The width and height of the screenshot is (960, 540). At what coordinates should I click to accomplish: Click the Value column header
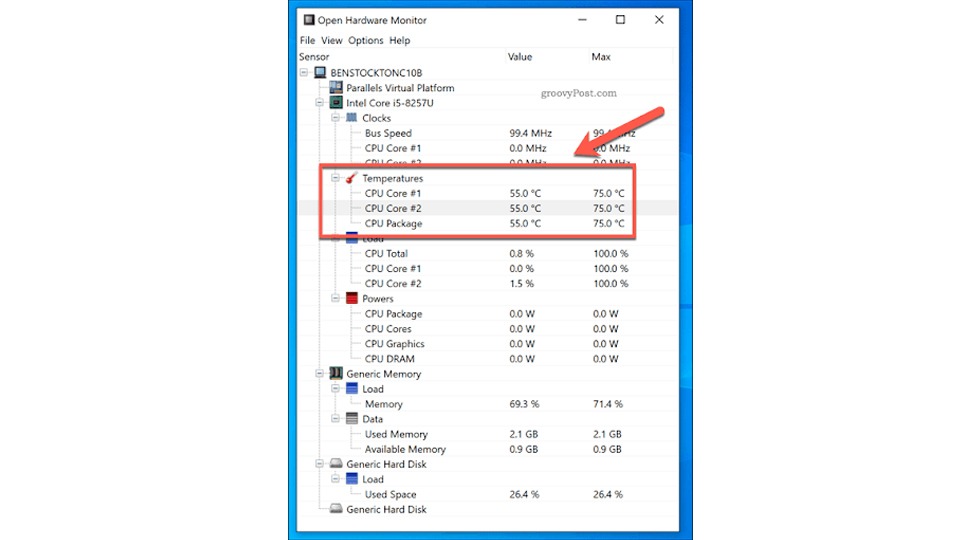(520, 57)
